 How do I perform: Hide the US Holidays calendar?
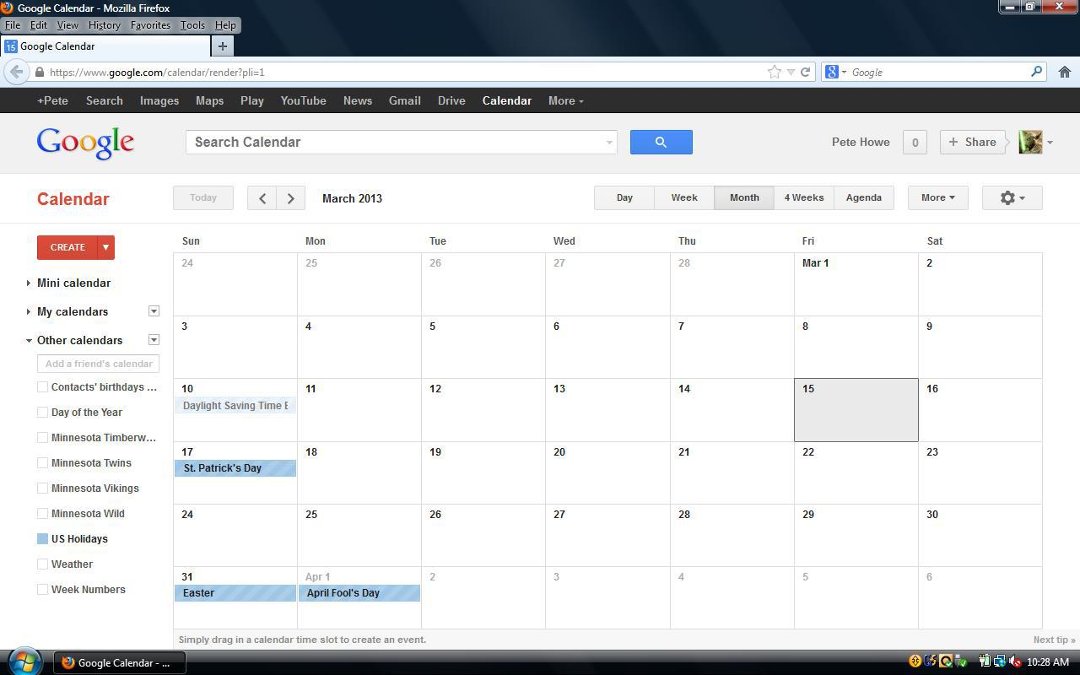coord(43,539)
